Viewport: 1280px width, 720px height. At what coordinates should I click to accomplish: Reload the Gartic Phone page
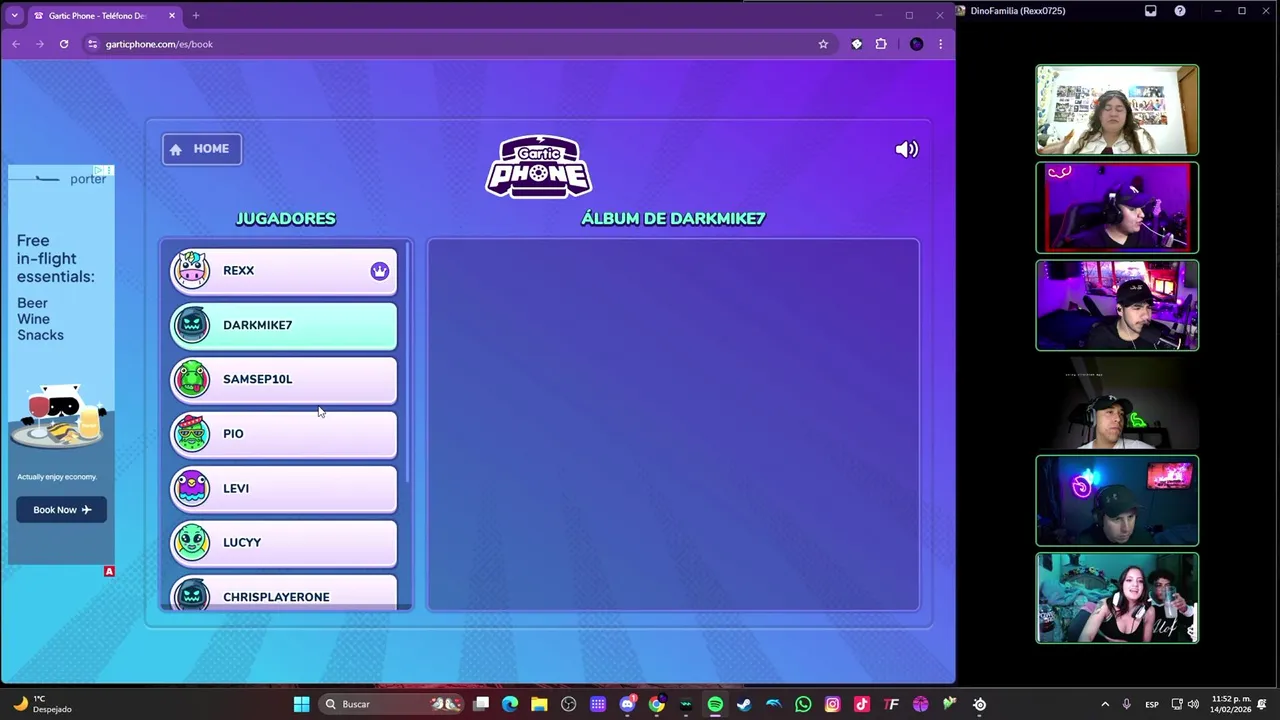(64, 44)
